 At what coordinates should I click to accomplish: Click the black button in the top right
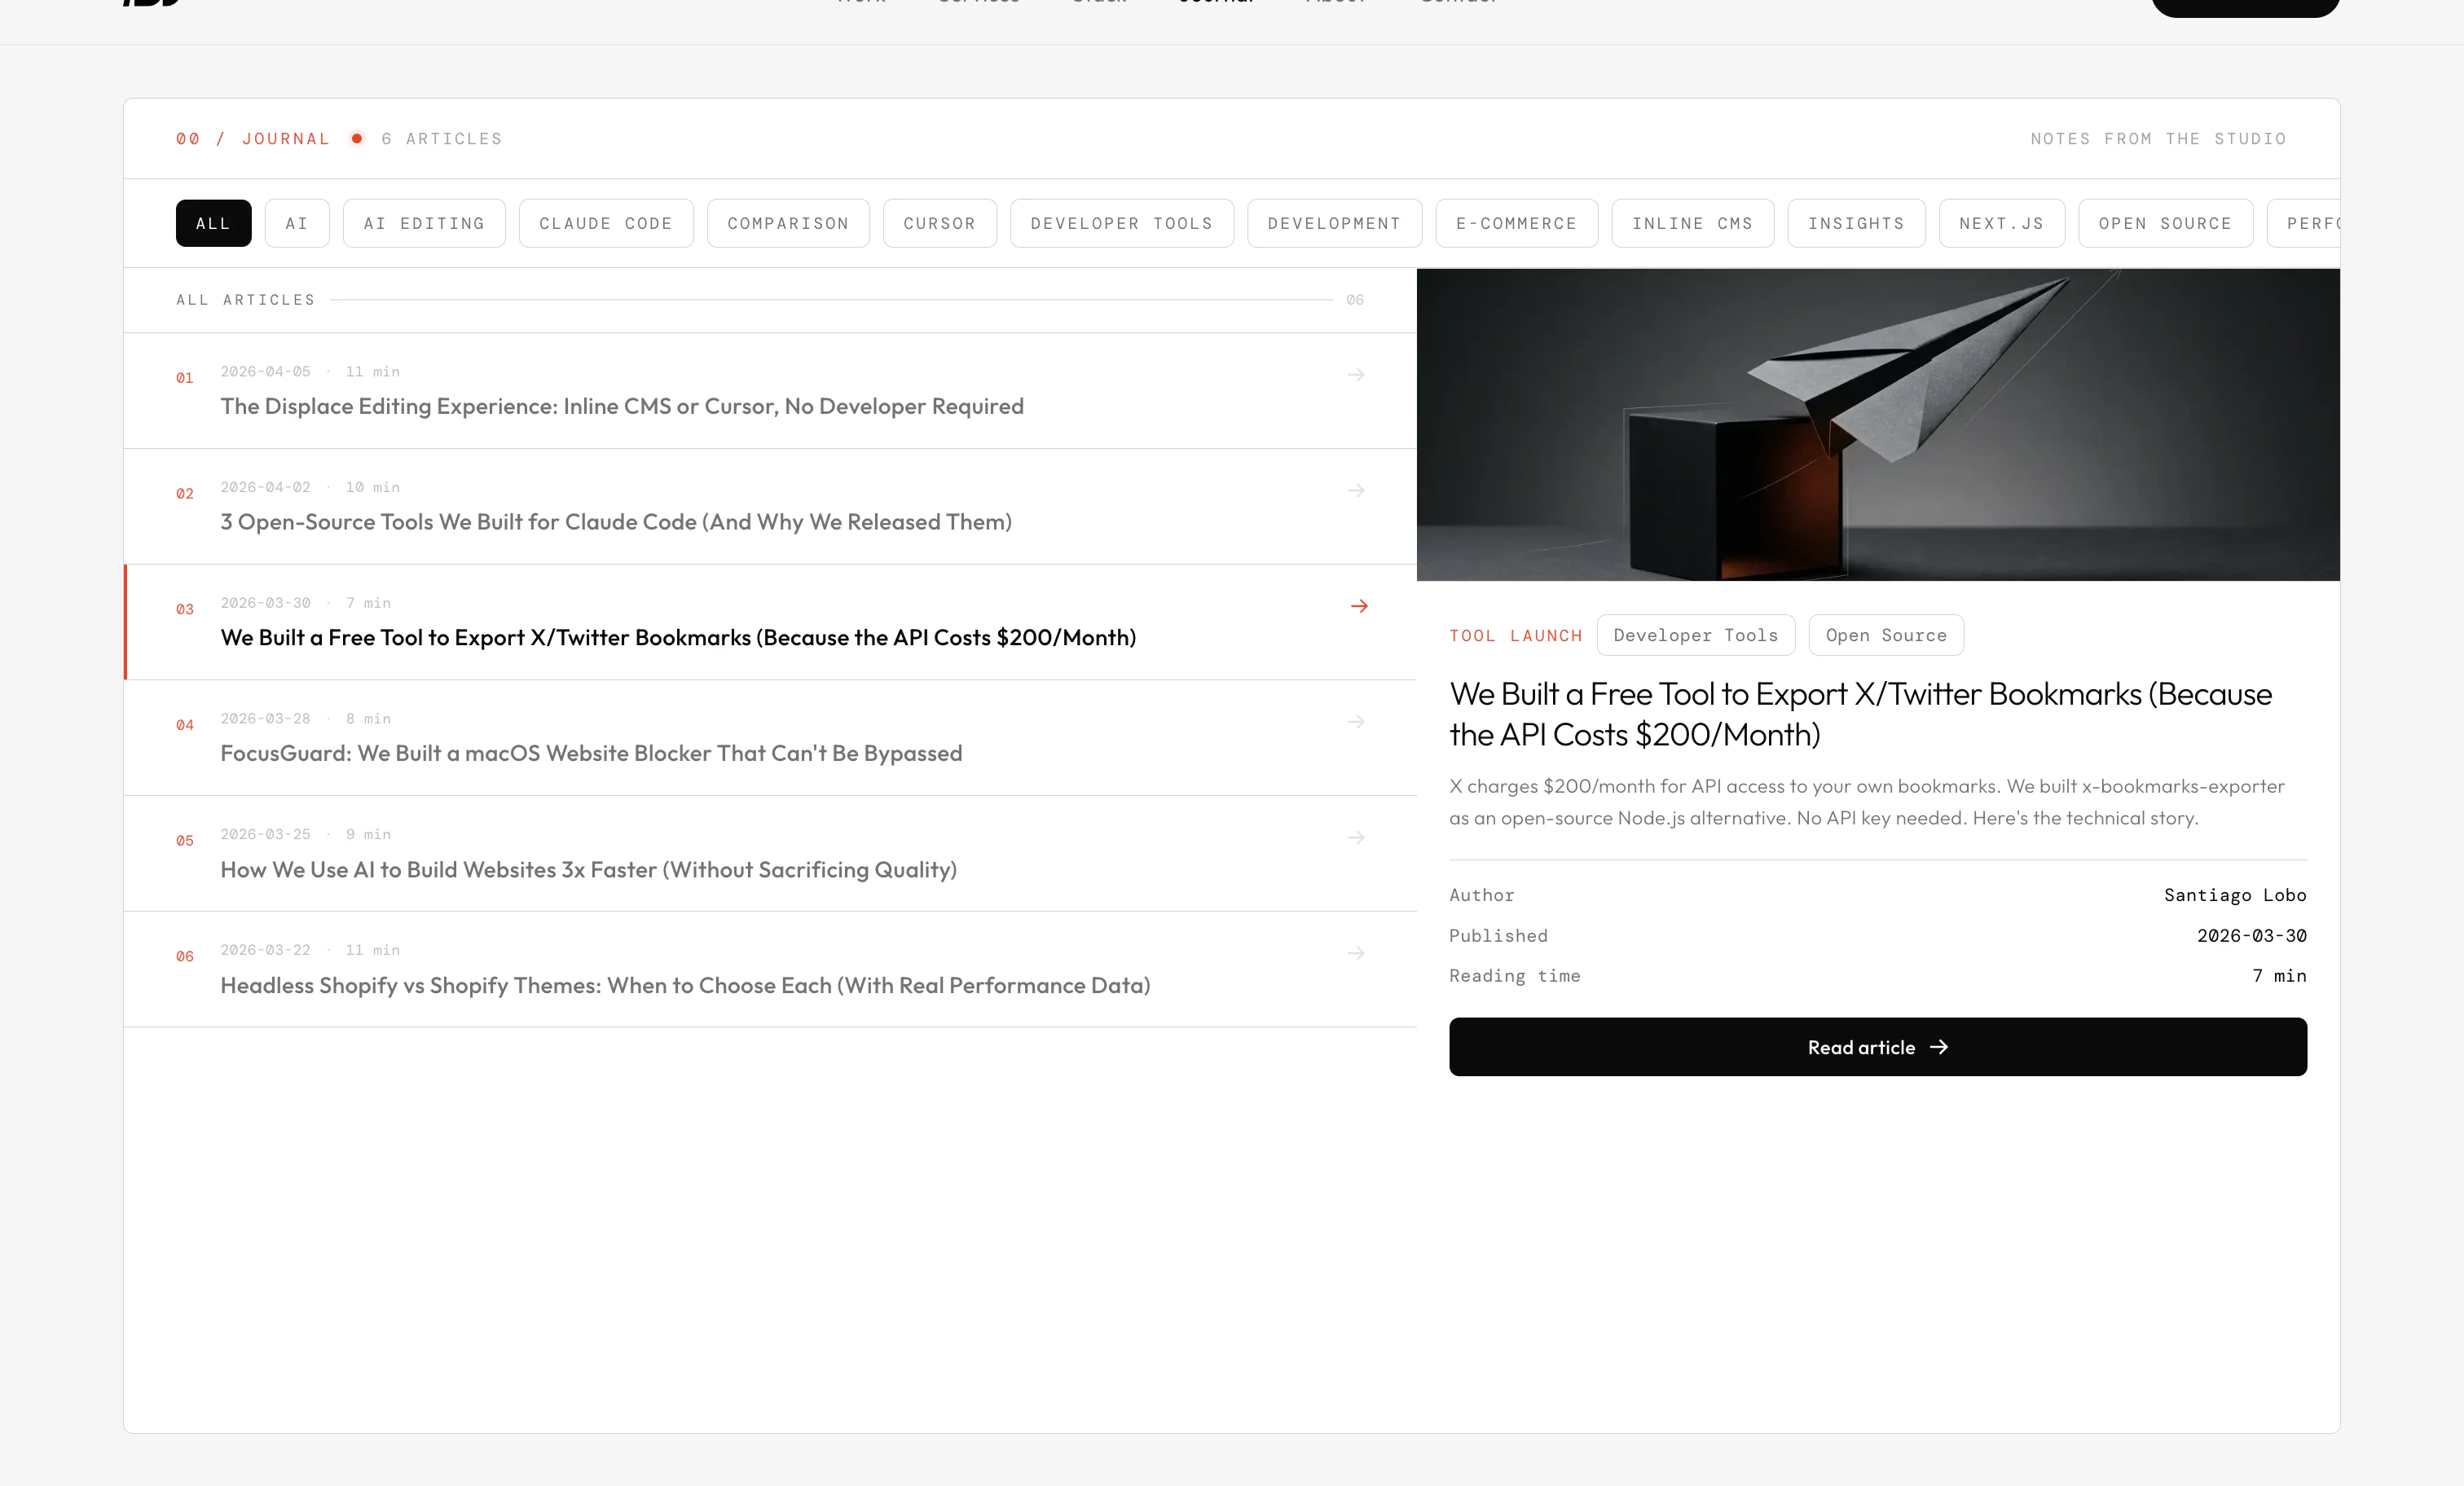pos(2244,5)
